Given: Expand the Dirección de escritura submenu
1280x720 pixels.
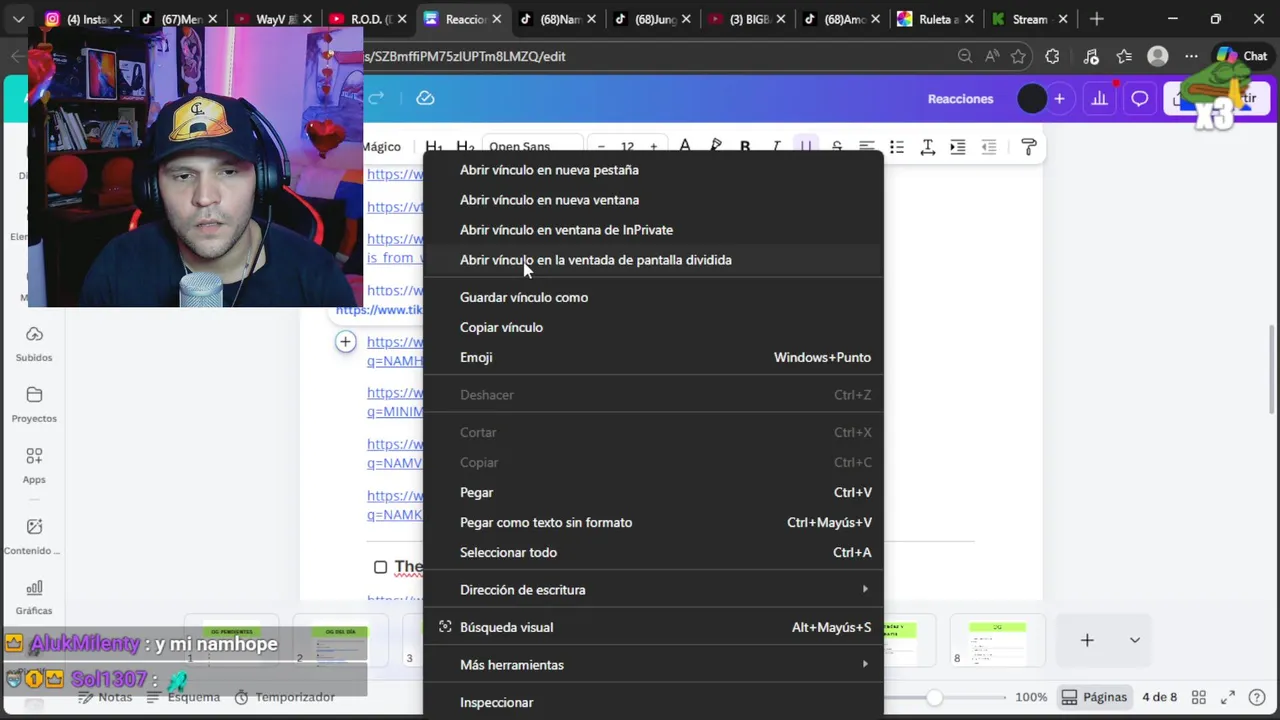Looking at the screenshot, I should [654, 590].
